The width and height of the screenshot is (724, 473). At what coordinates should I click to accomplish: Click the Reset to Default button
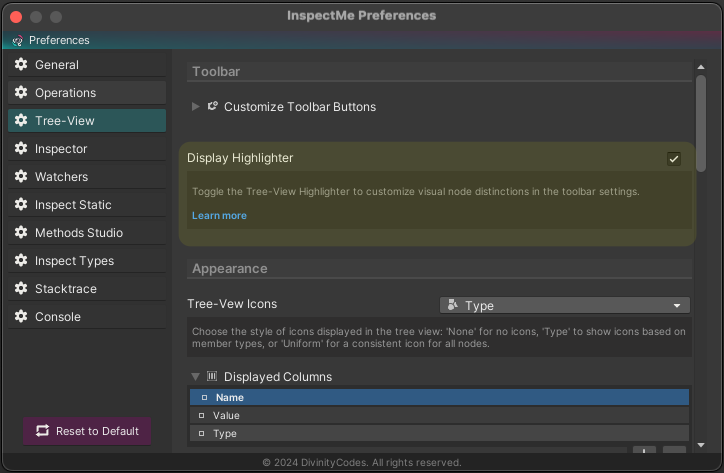(87, 431)
